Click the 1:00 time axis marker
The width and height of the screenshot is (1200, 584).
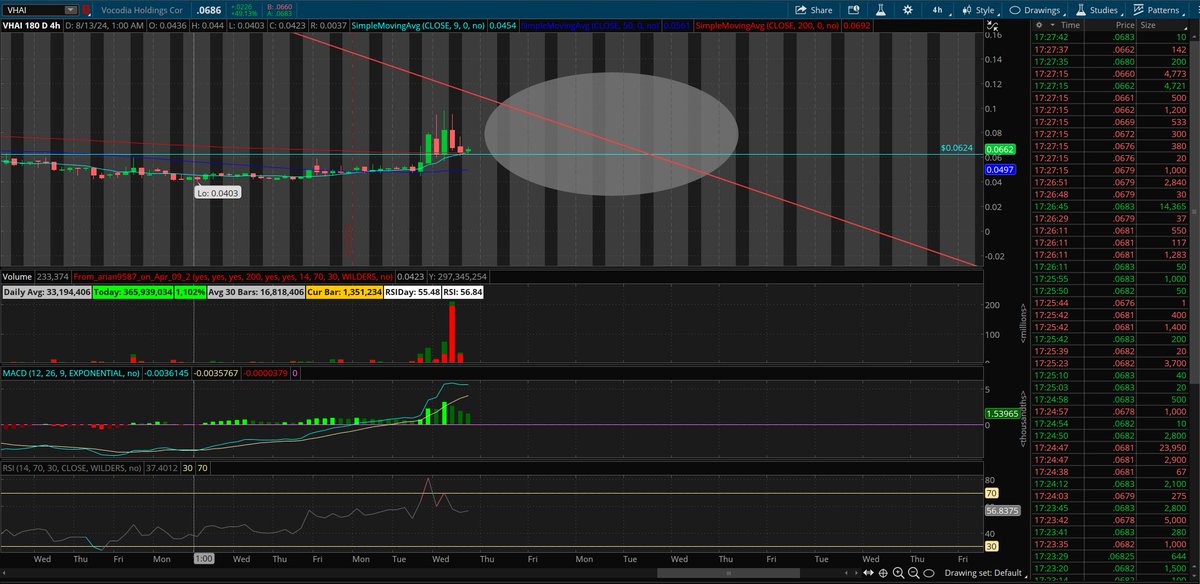(202, 560)
